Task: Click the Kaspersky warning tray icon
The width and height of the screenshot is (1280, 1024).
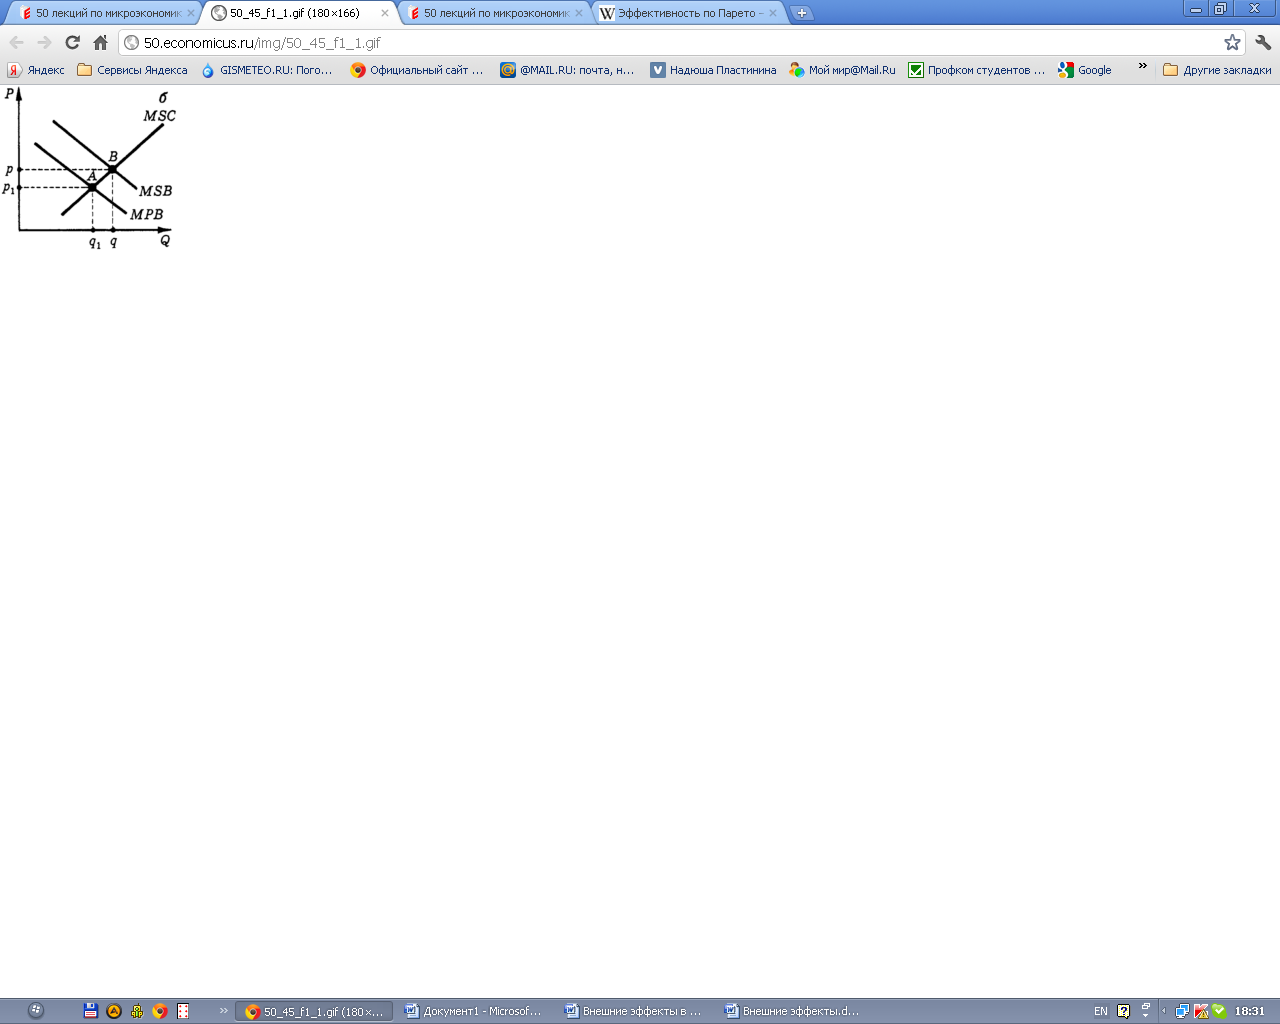Action: coord(1201,1011)
